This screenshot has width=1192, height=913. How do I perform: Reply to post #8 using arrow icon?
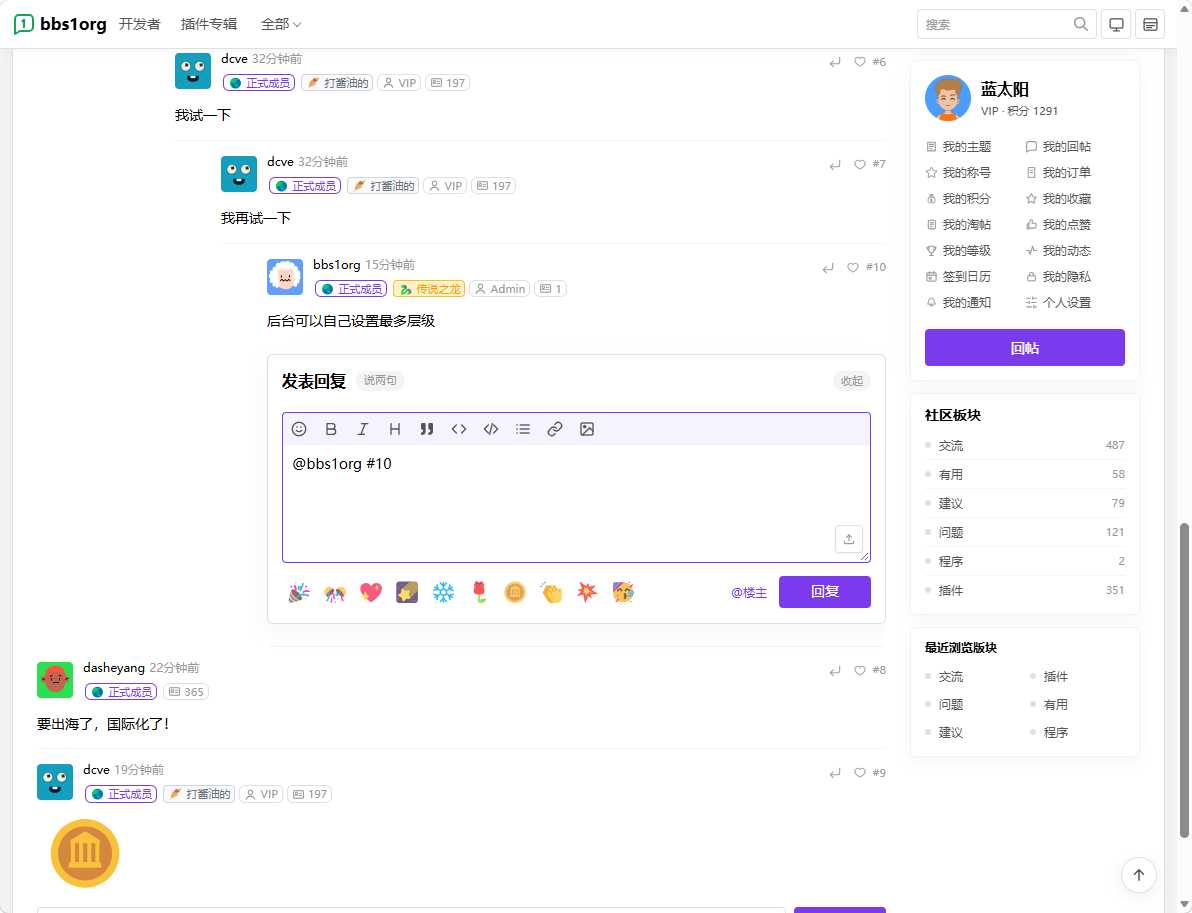835,670
